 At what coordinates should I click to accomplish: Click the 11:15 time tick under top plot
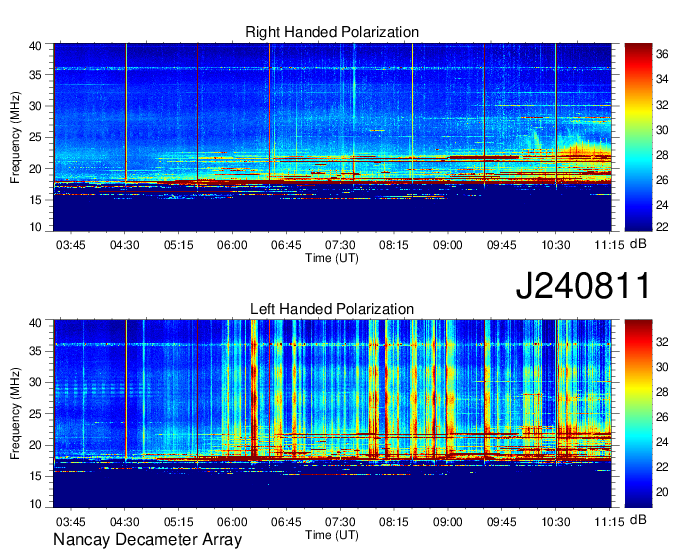(x=609, y=245)
